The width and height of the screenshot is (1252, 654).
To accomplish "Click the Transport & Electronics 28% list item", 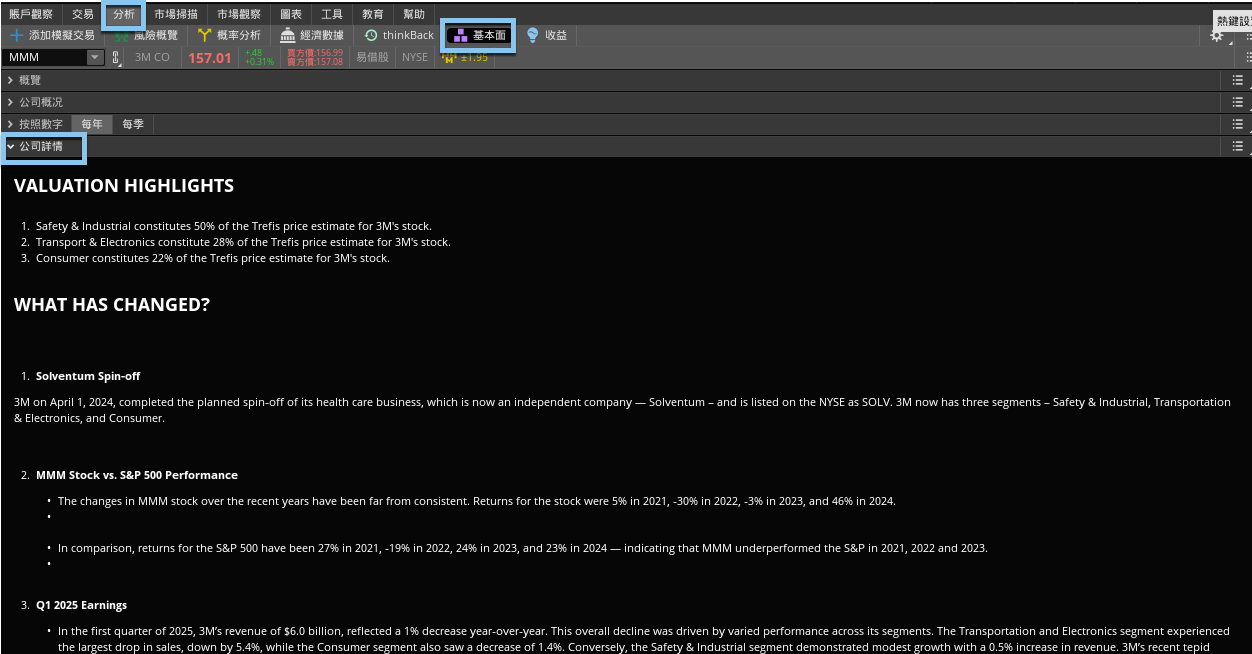I will point(243,242).
